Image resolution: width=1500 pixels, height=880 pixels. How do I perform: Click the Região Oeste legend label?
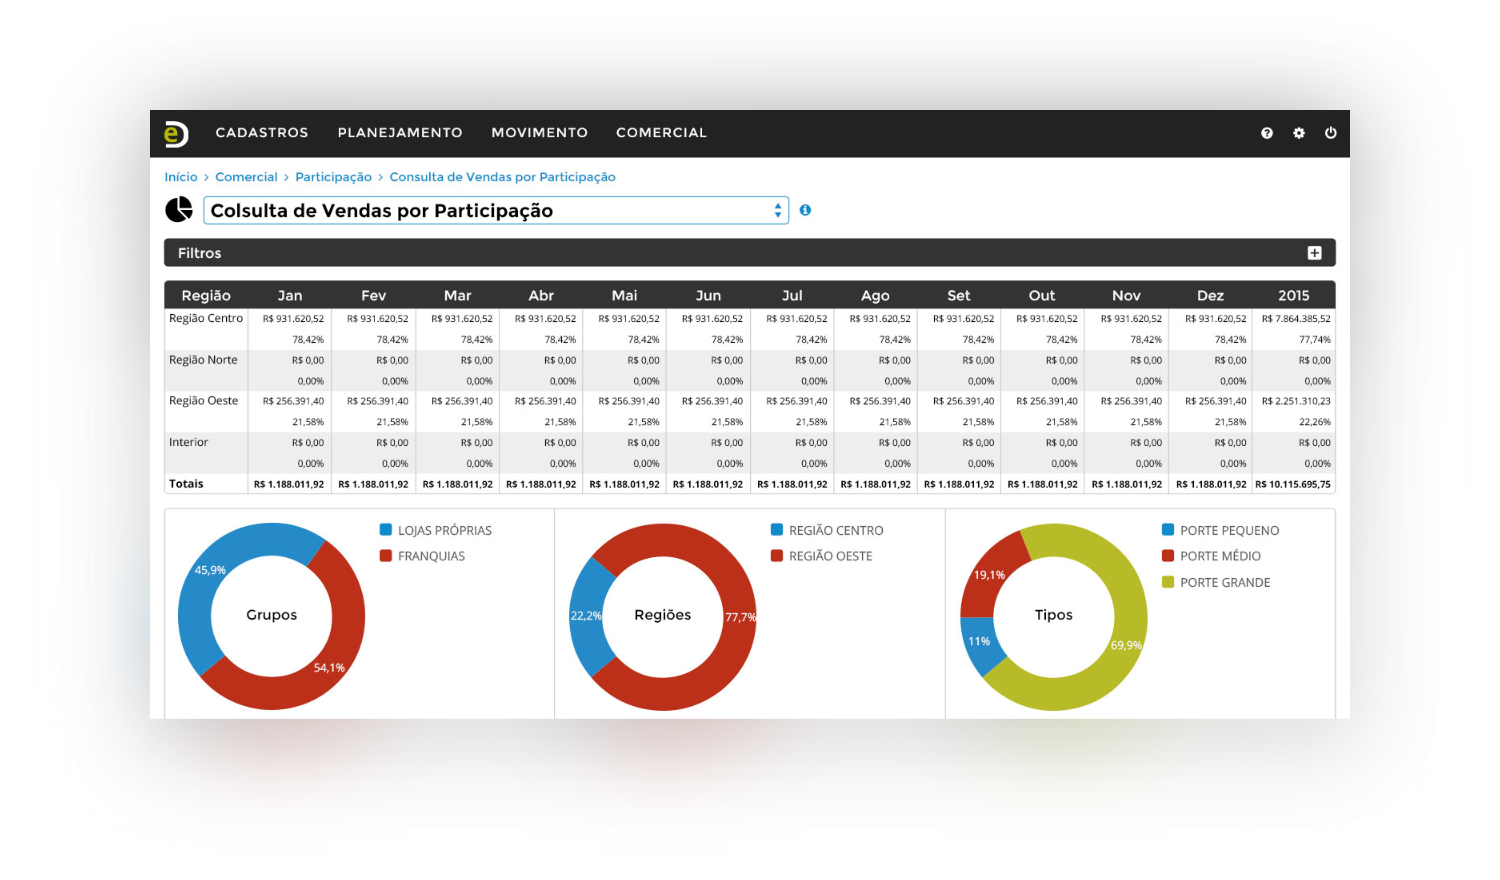[831, 556]
